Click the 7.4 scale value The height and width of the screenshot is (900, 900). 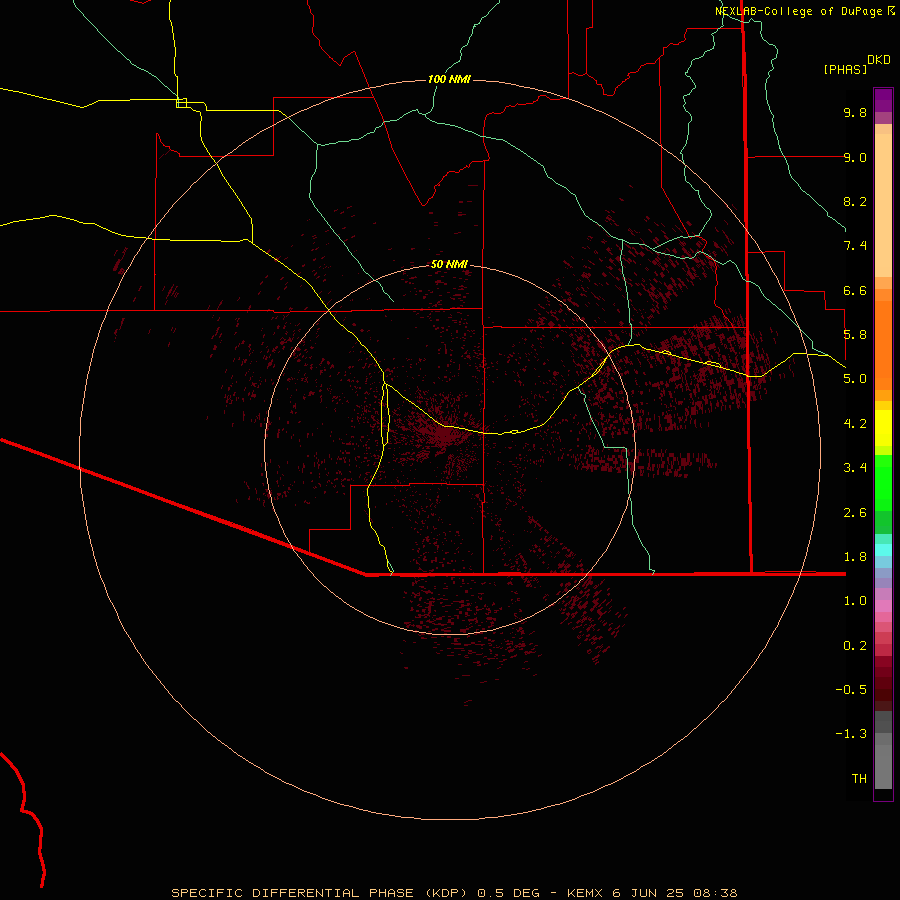[x=855, y=246]
